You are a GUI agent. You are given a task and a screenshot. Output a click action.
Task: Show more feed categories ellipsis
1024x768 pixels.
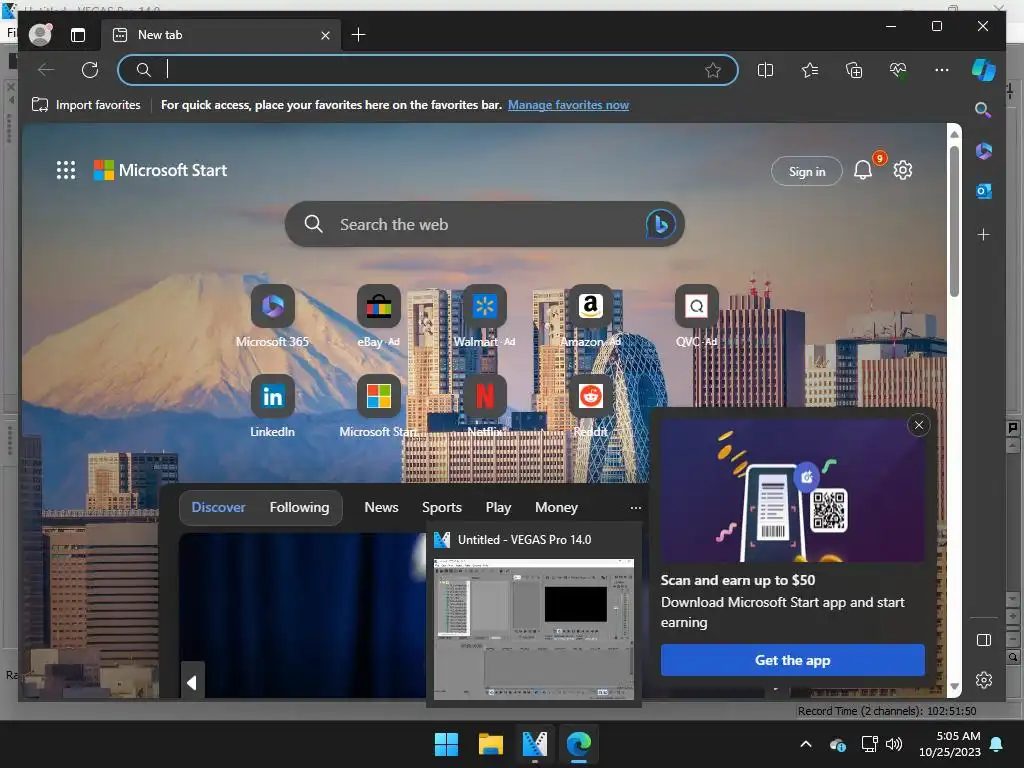[635, 507]
